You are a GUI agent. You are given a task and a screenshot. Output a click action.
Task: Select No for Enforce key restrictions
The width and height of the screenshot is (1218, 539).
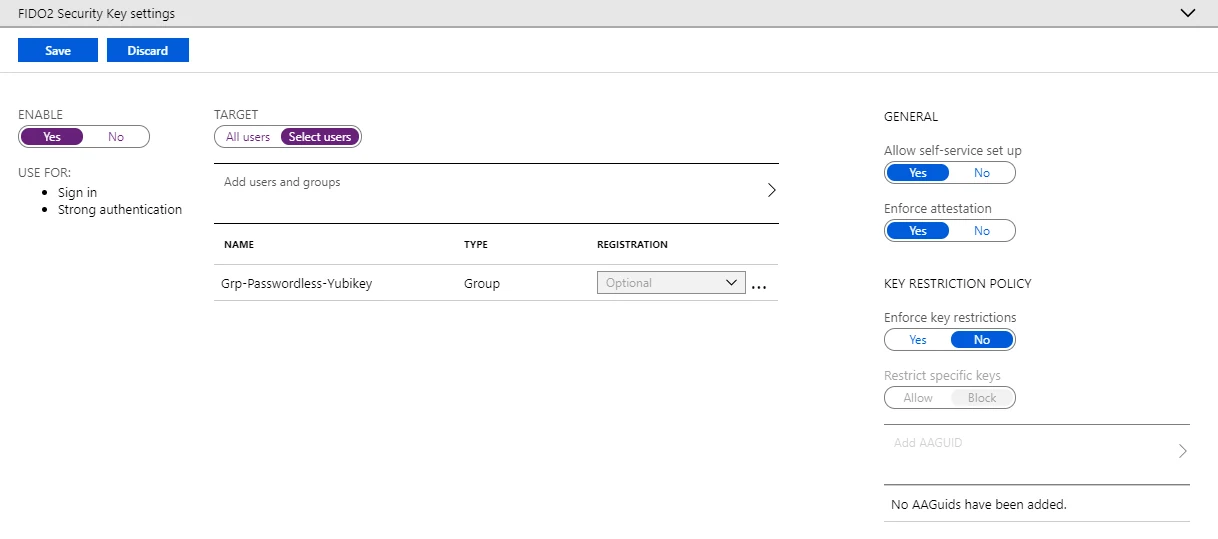(982, 340)
